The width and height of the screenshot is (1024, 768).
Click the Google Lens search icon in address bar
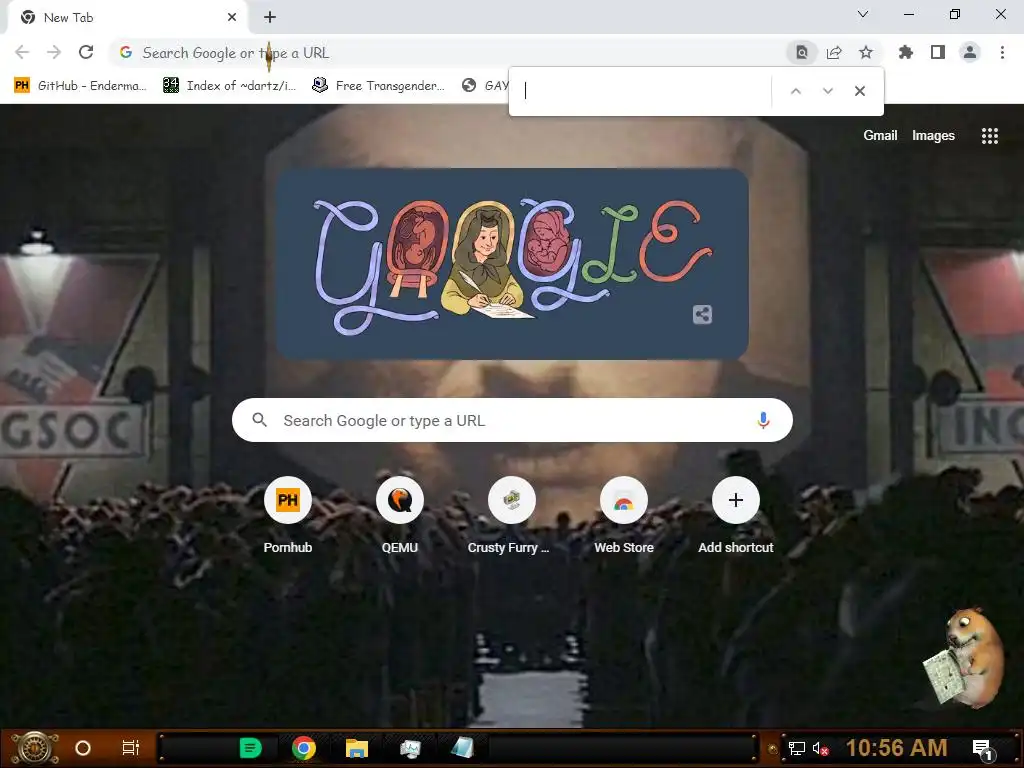(x=801, y=52)
